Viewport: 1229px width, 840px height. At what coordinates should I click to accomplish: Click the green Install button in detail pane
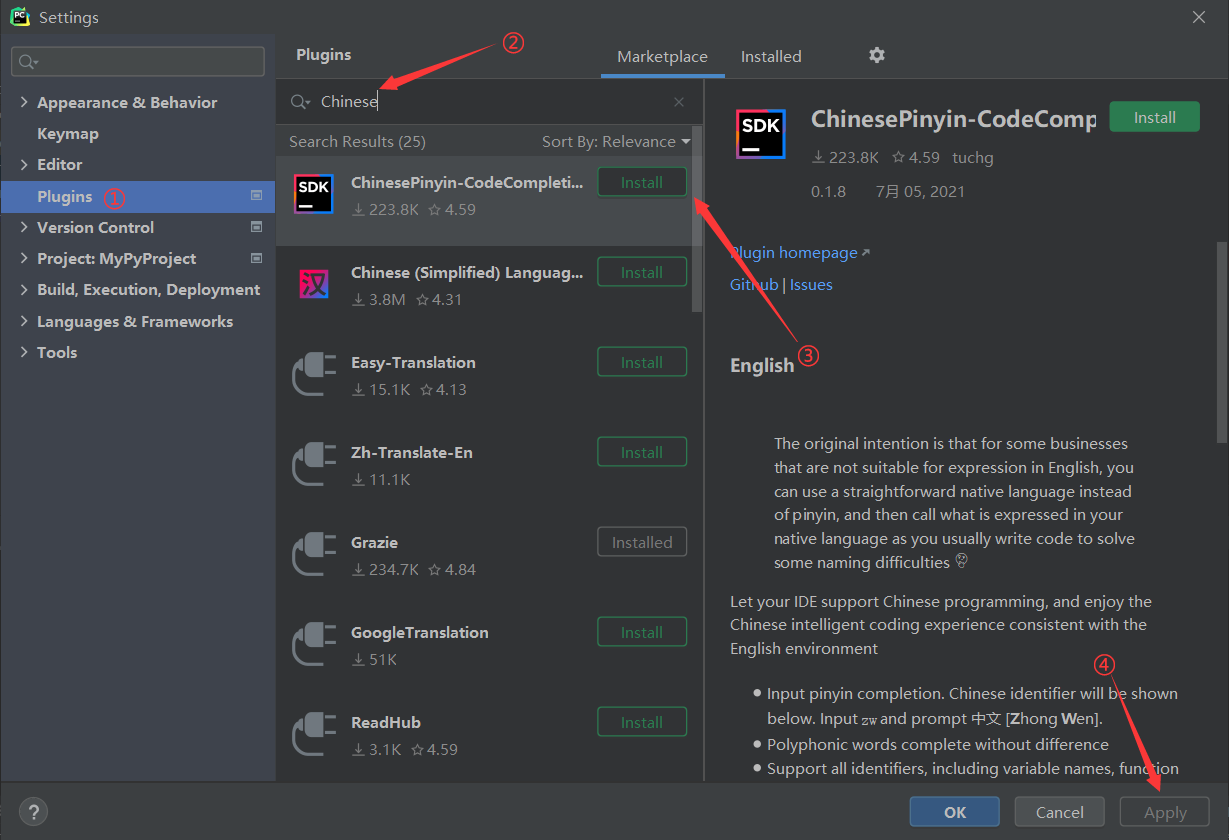click(x=1155, y=117)
